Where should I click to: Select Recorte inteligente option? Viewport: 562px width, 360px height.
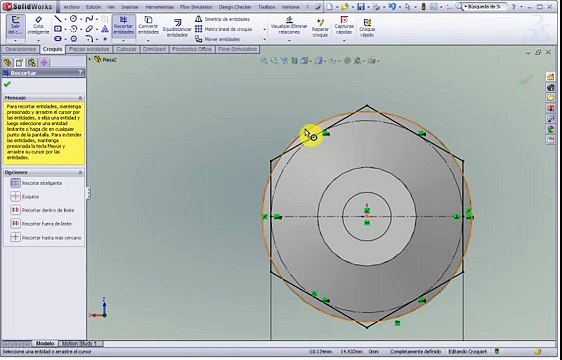click(x=36, y=183)
